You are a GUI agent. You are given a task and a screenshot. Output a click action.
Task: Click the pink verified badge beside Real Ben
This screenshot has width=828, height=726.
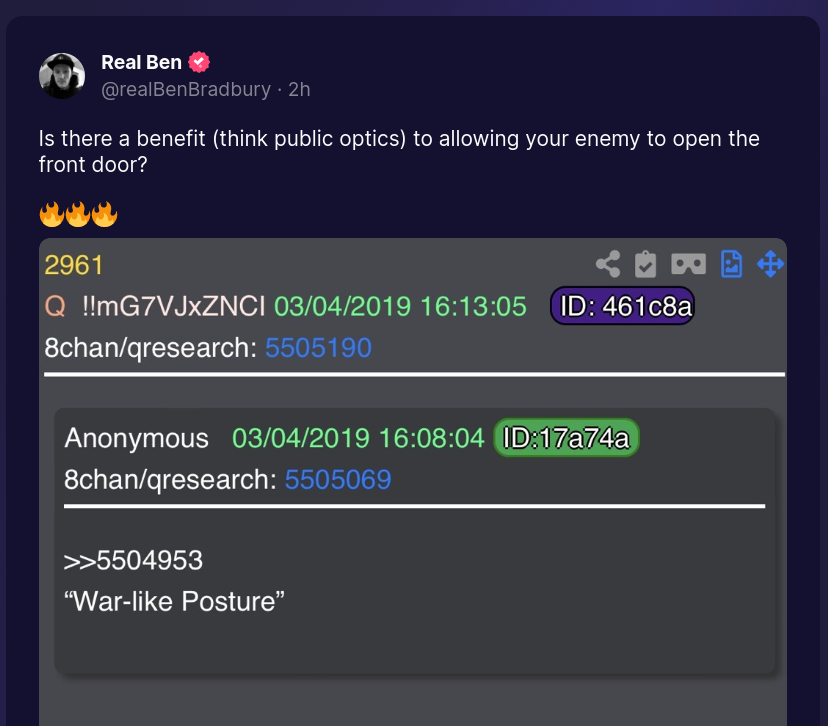199,62
